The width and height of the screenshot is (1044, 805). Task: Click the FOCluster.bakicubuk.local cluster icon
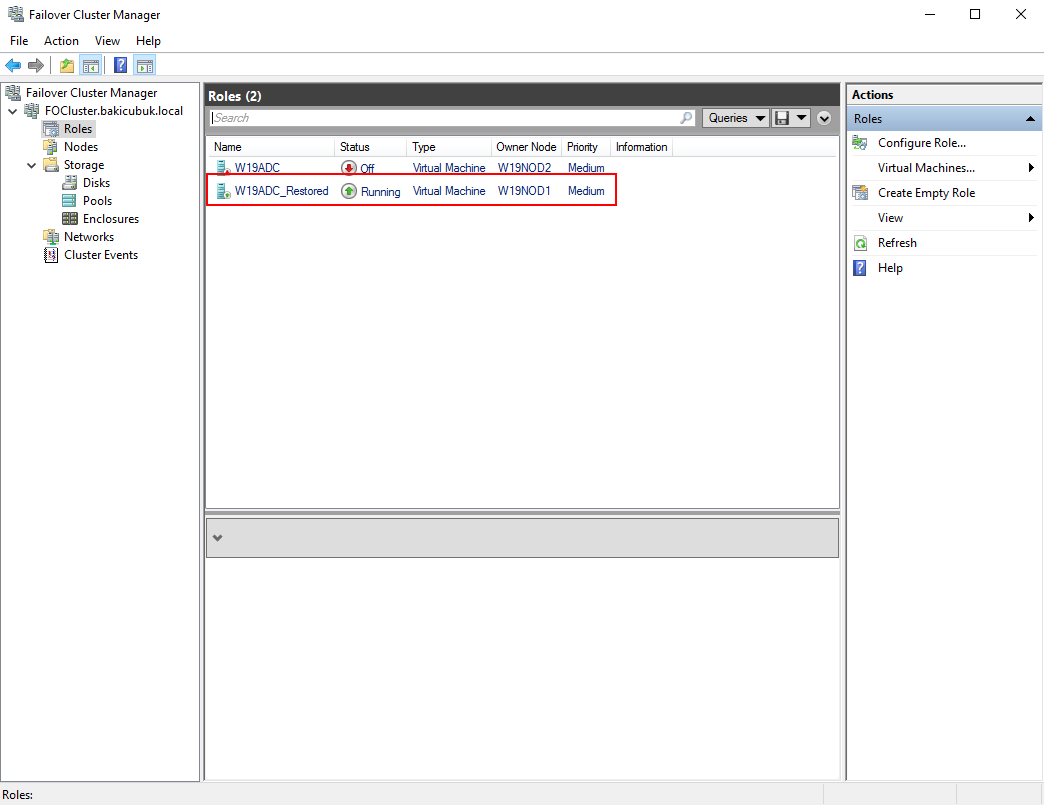click(31, 111)
